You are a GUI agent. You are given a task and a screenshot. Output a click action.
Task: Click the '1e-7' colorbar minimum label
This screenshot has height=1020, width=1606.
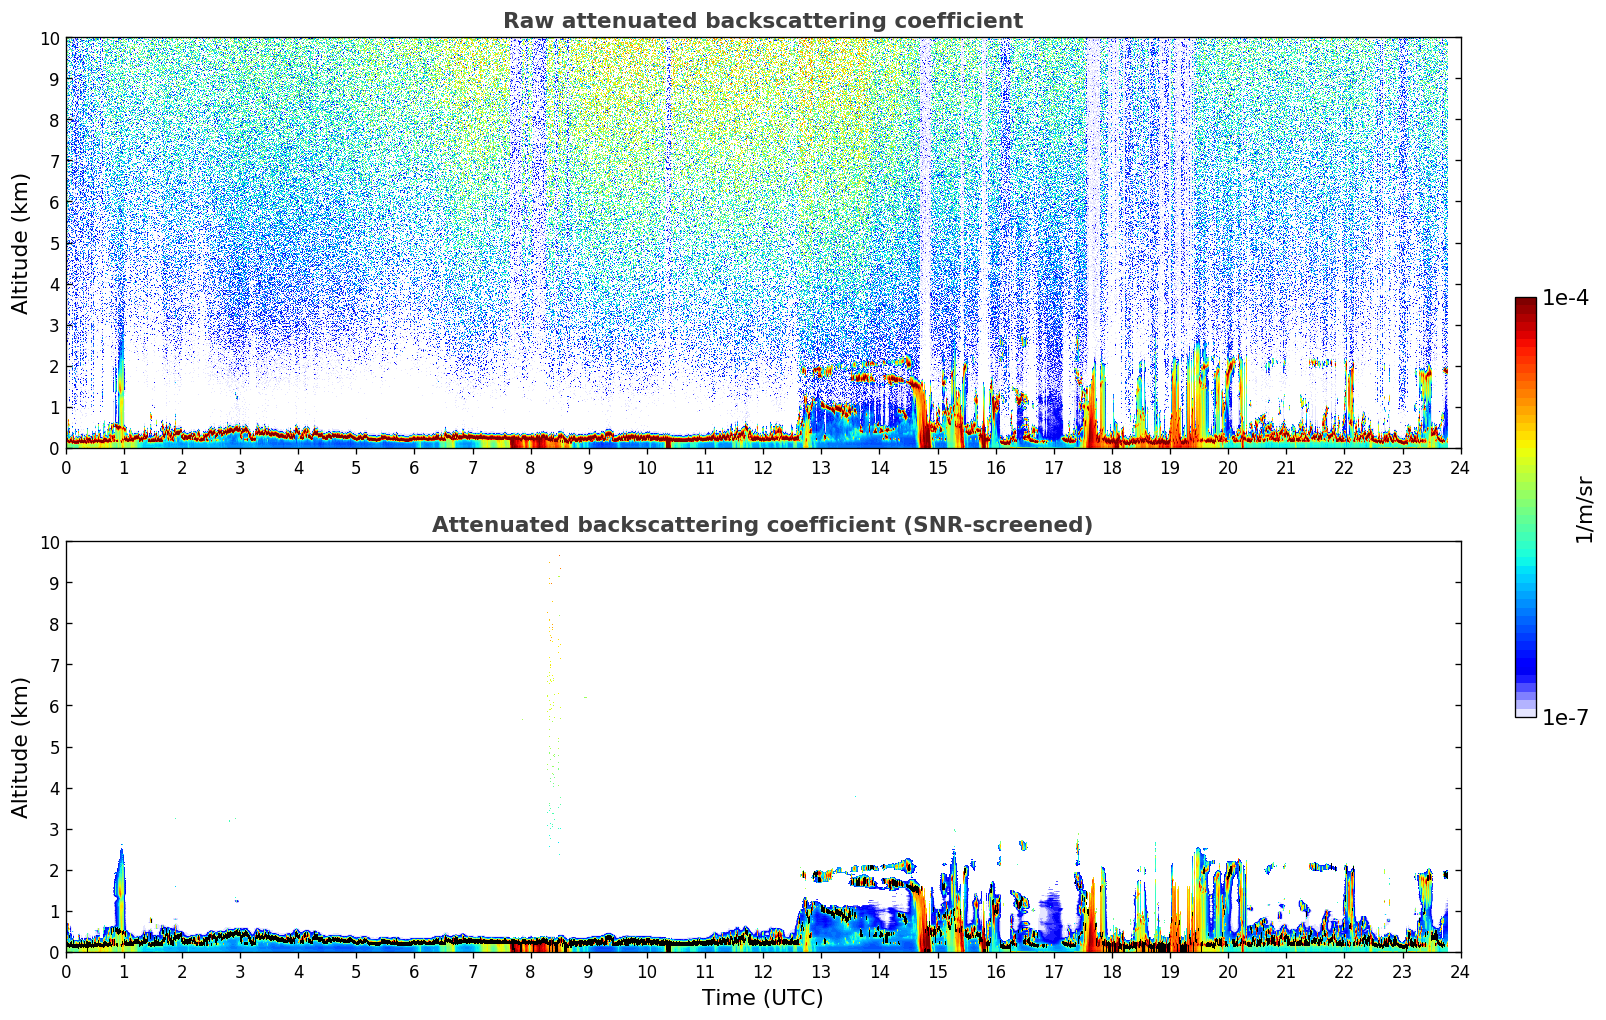click(1565, 717)
